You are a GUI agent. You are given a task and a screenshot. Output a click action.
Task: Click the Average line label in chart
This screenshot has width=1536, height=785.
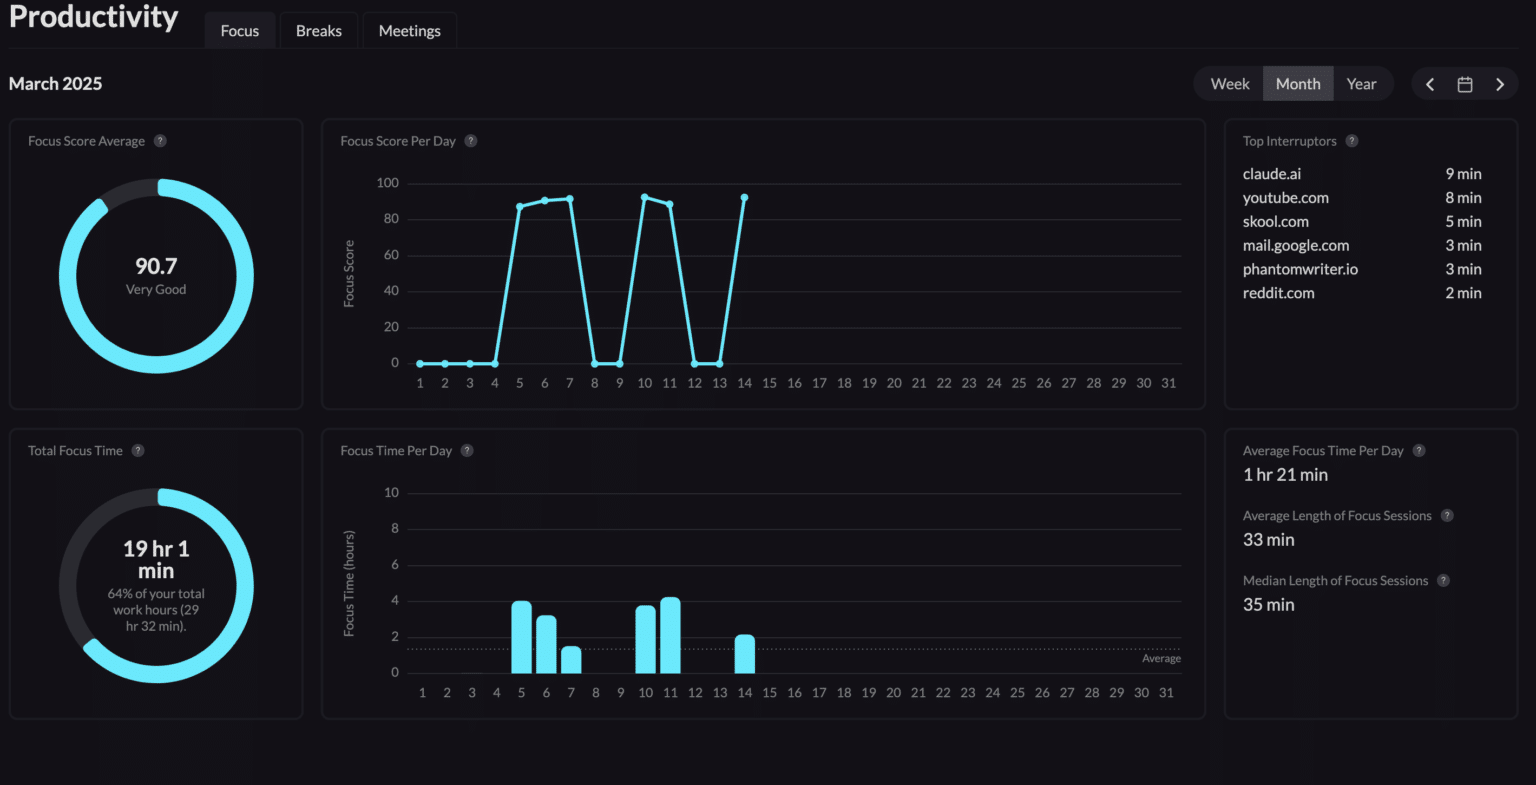[x=1162, y=659]
